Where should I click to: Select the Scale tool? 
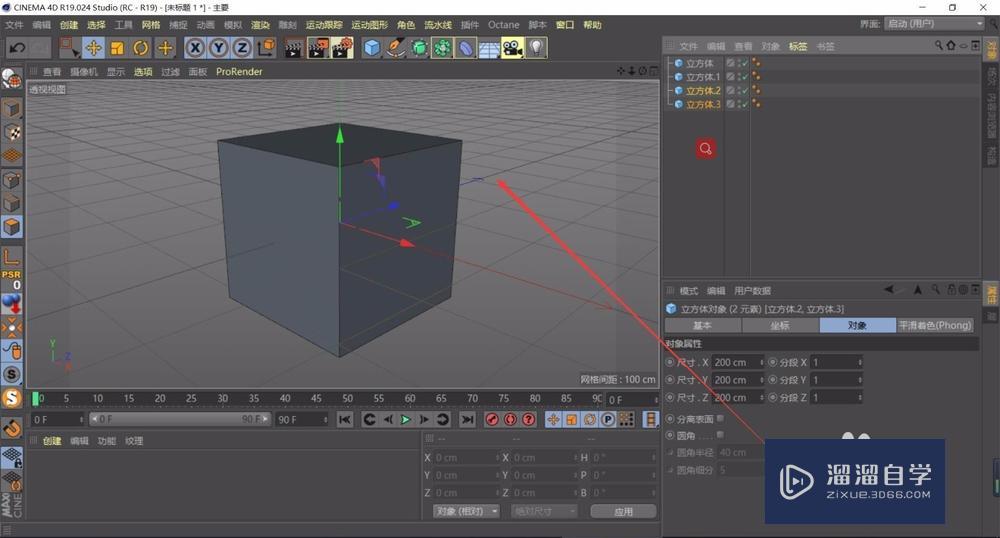click(117, 48)
